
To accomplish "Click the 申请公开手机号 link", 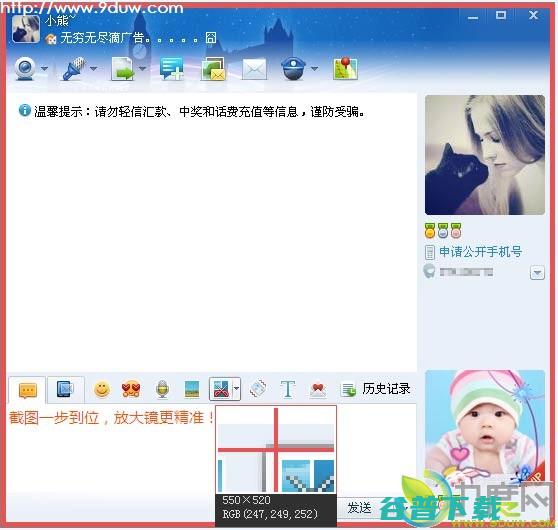I will pos(480,252).
